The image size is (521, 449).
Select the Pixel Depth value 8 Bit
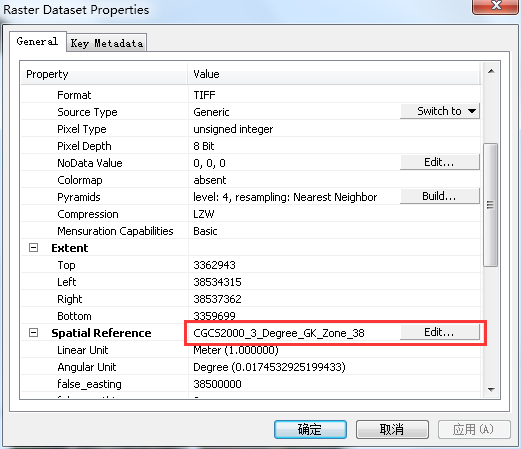(204, 146)
